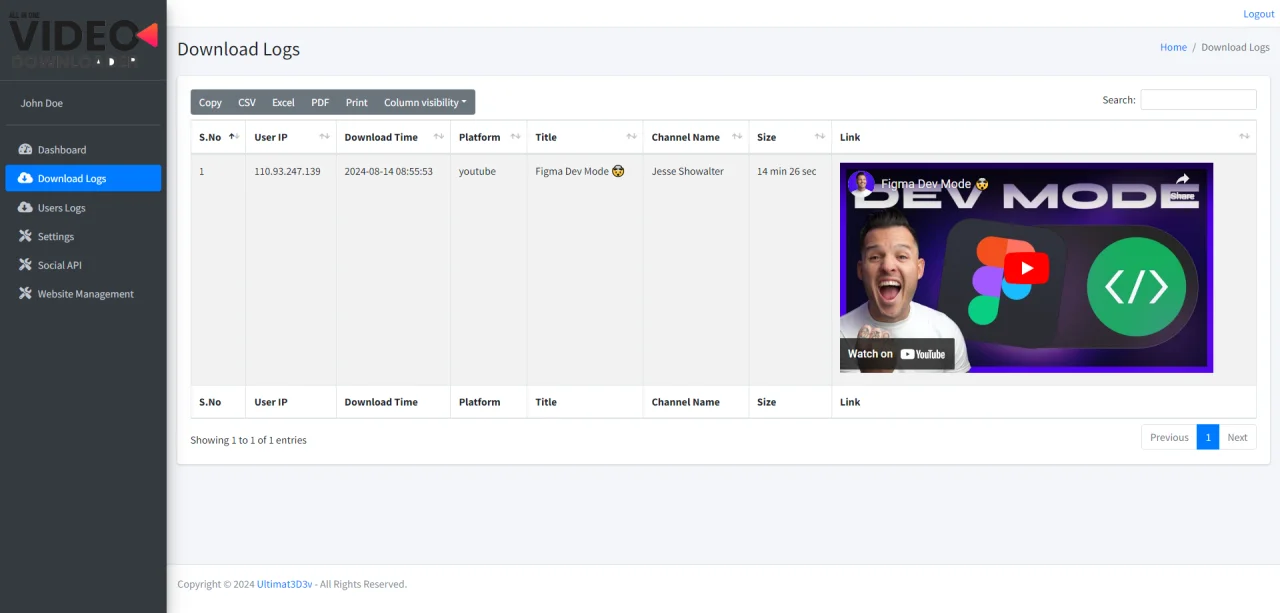Open Social API in the sidebar
The width and height of the screenshot is (1280, 613).
pos(83,265)
